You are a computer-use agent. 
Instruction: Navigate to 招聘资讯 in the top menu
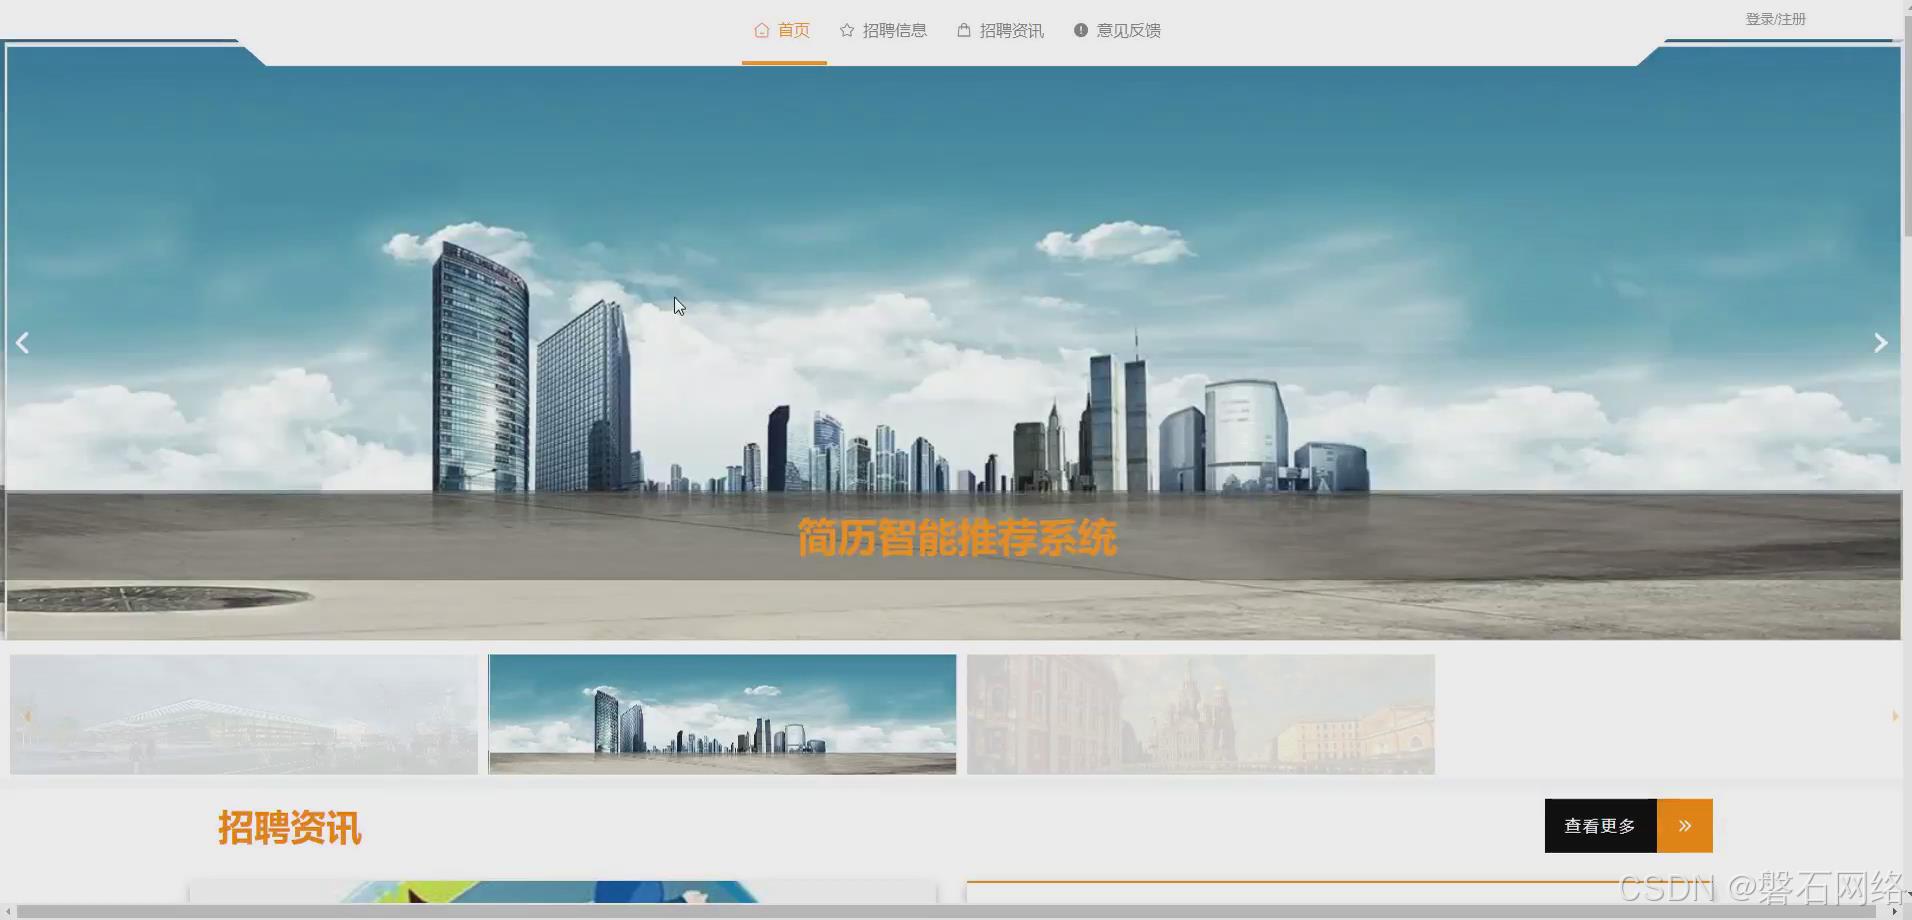coord(1012,30)
